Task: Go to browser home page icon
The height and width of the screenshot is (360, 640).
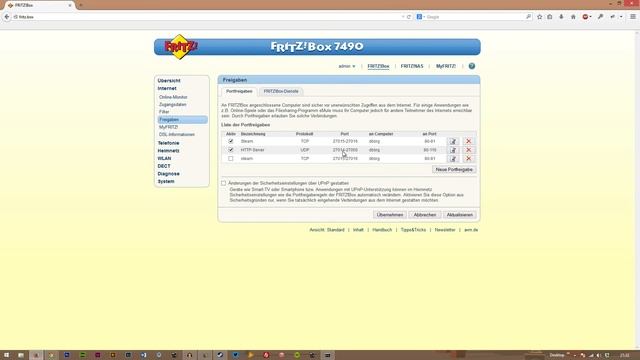Action: point(573,17)
